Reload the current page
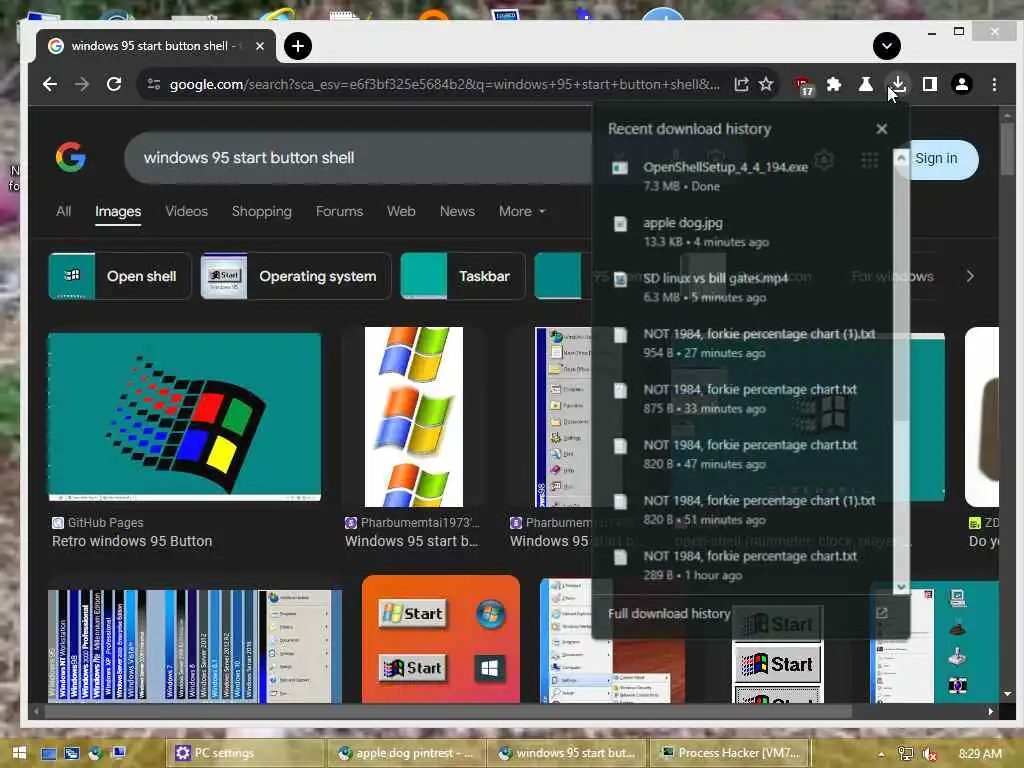The height and width of the screenshot is (768, 1024). click(114, 84)
